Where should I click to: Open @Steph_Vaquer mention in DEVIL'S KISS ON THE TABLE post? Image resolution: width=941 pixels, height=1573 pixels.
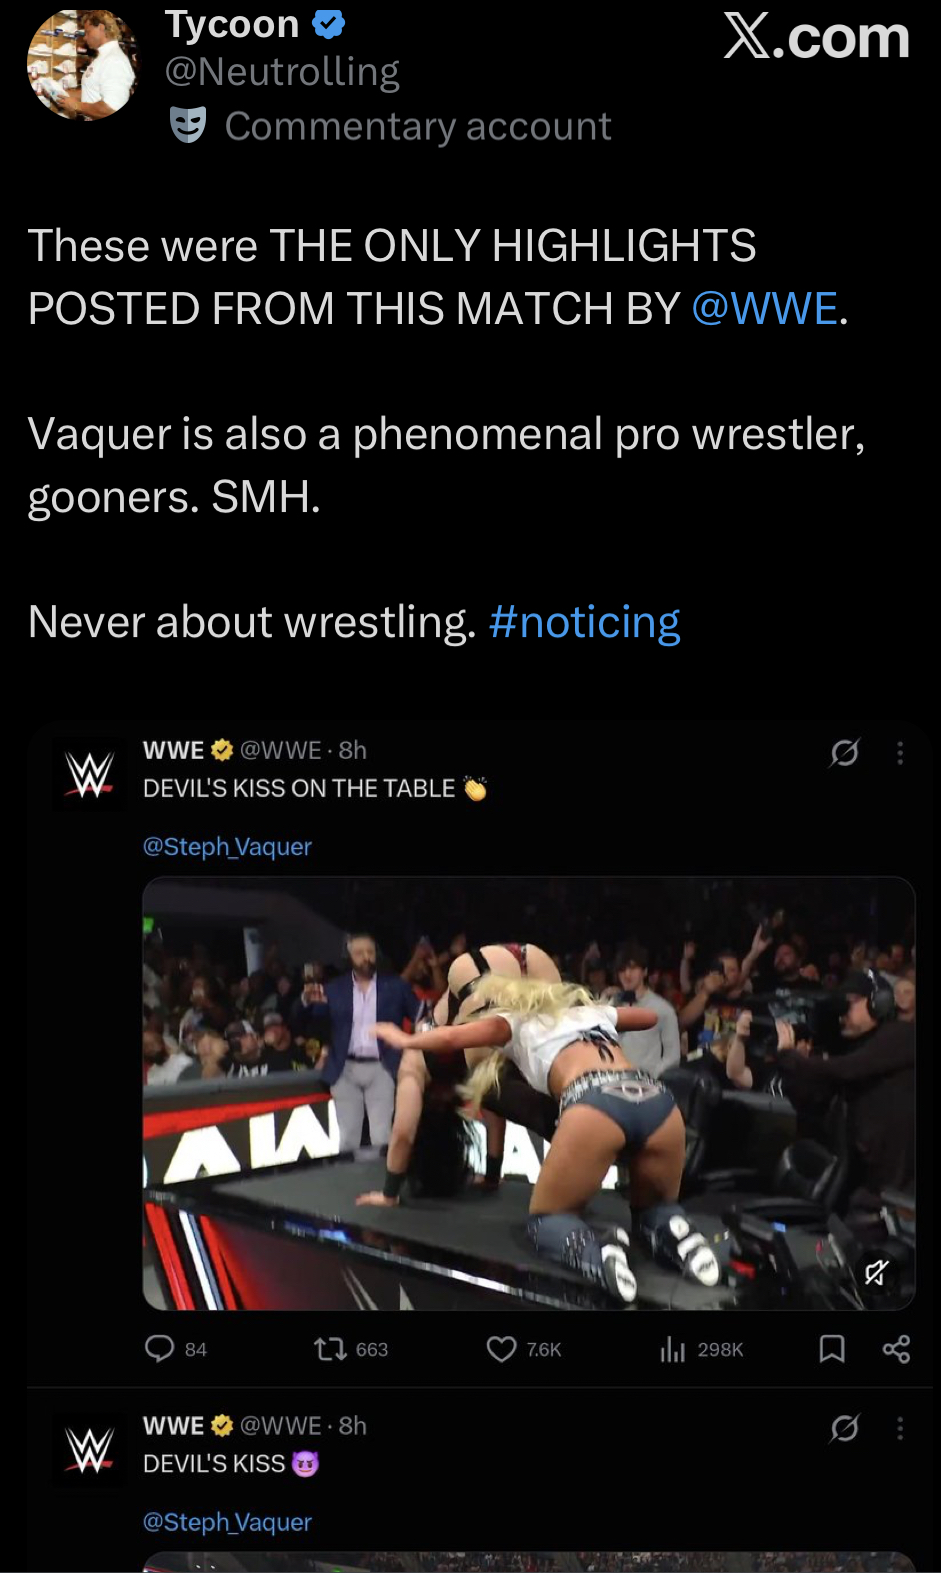pos(227,847)
